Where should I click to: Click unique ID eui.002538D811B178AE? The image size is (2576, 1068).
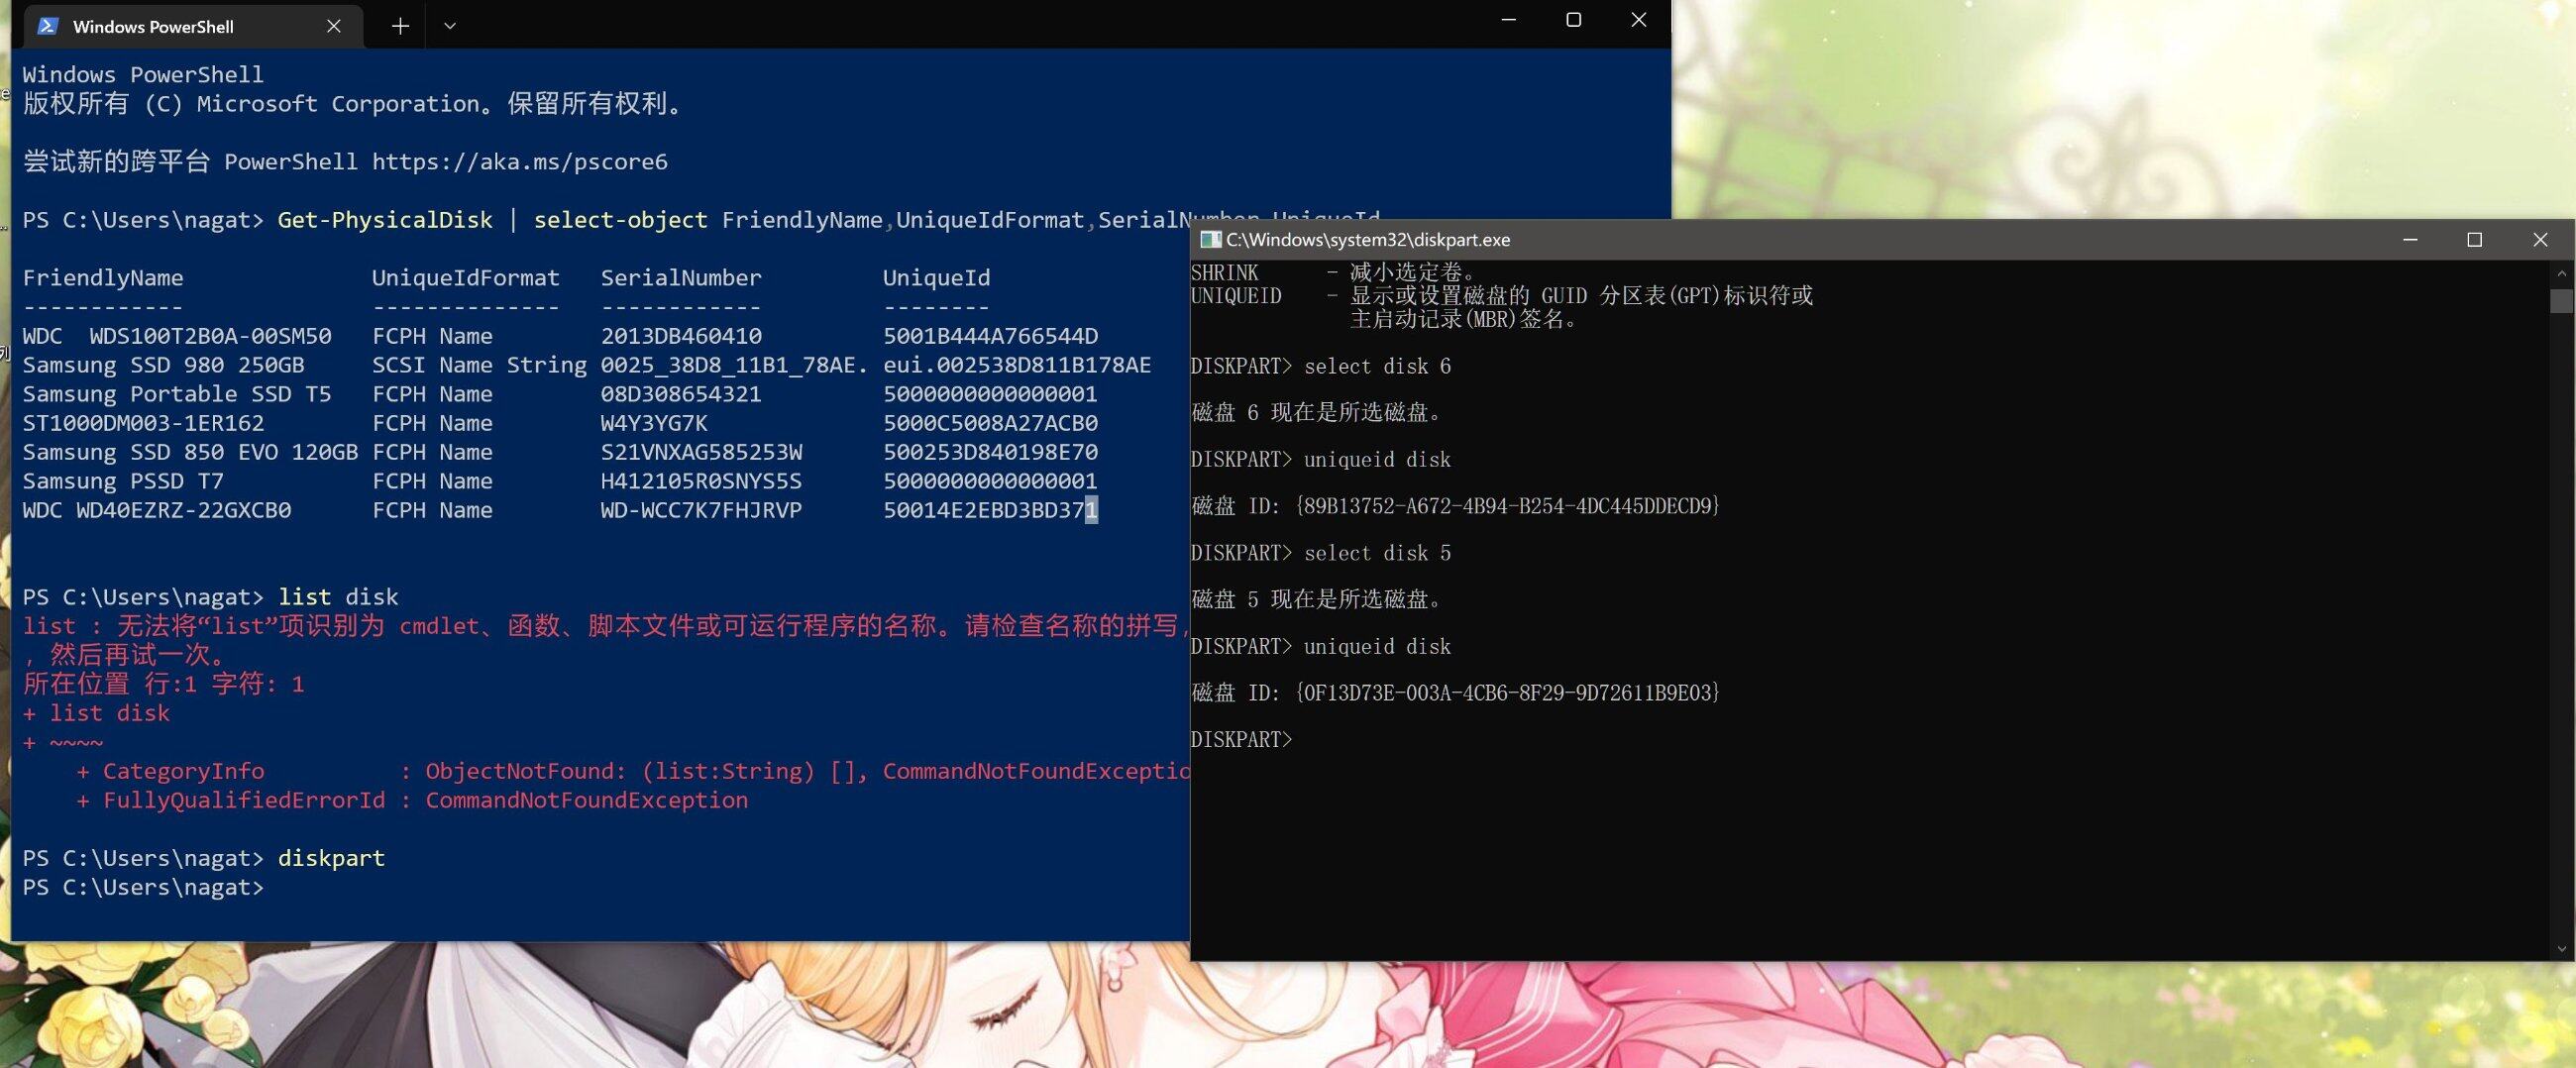(x=1017, y=365)
